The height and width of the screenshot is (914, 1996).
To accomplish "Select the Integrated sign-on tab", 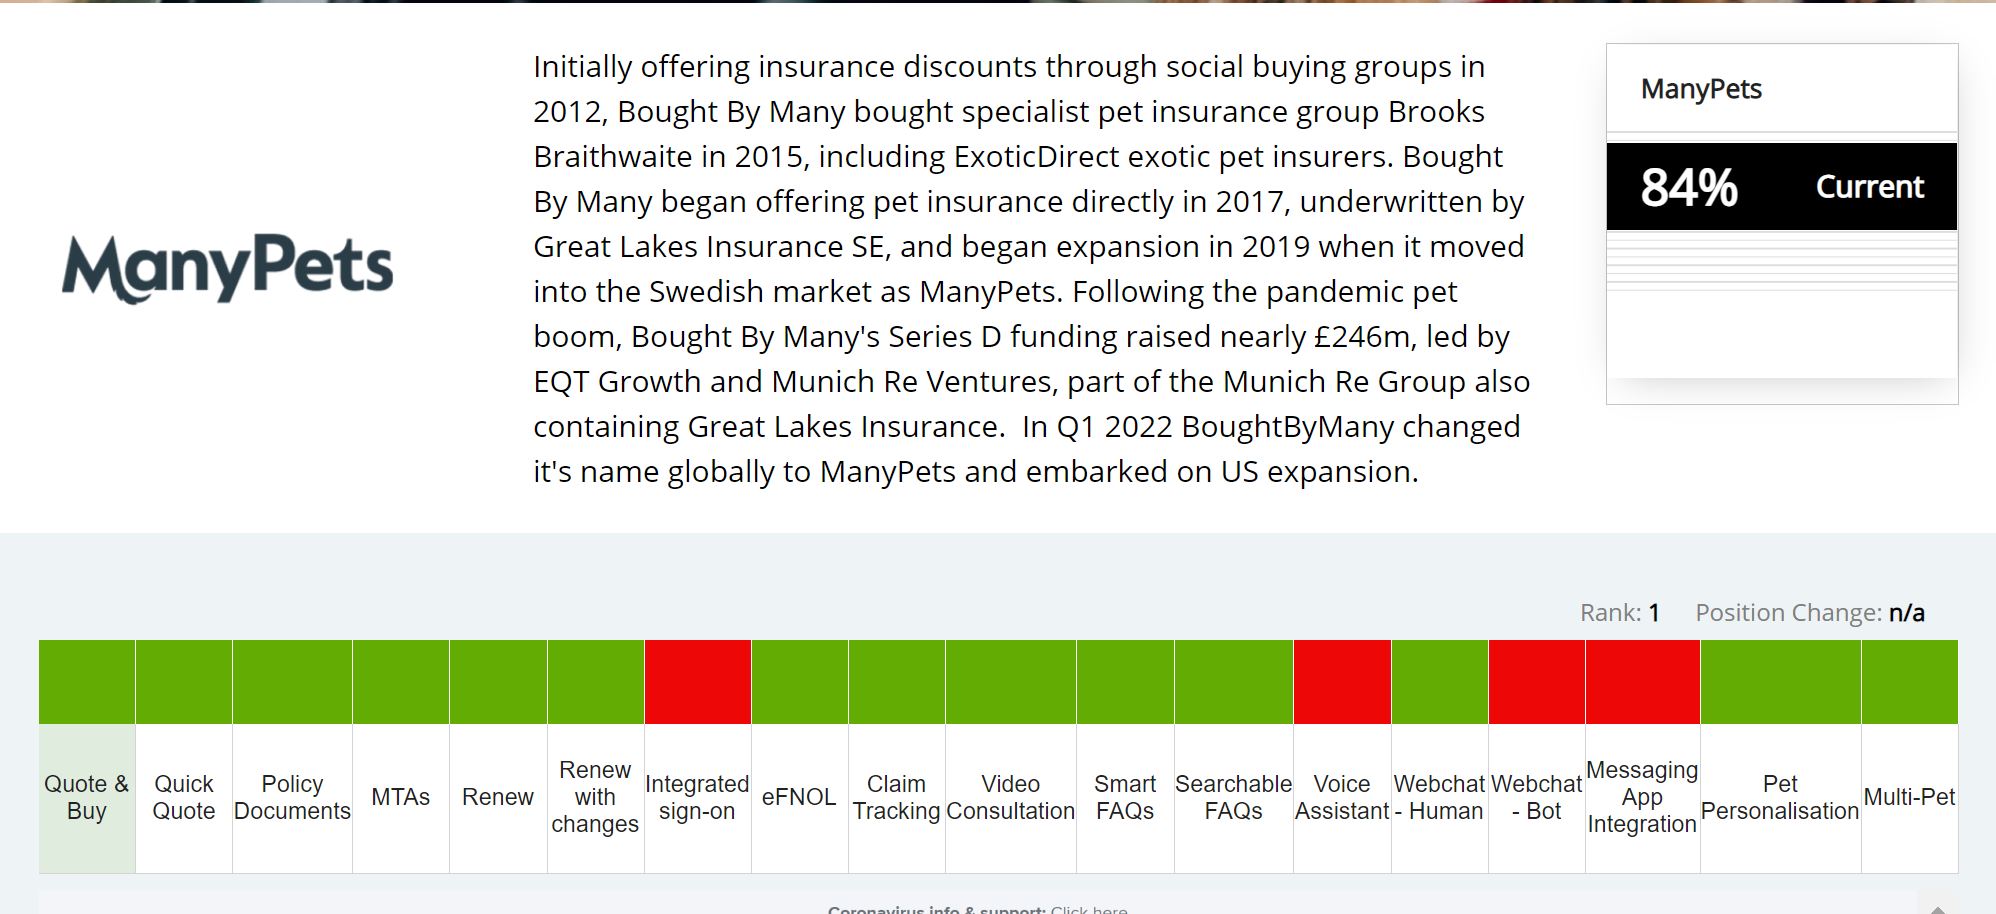I will [697, 797].
